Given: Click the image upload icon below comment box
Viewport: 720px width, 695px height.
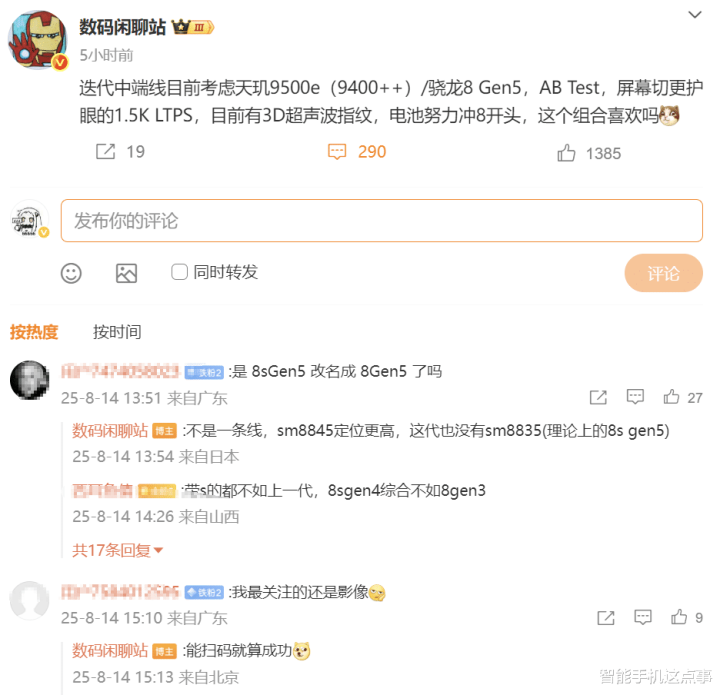Looking at the screenshot, I should coord(126,273).
